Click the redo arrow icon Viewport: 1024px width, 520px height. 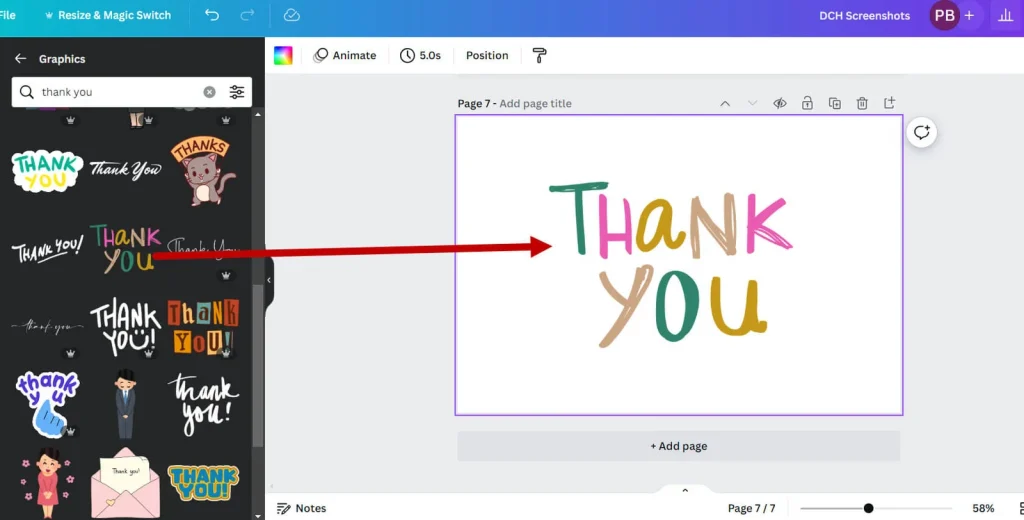point(247,15)
